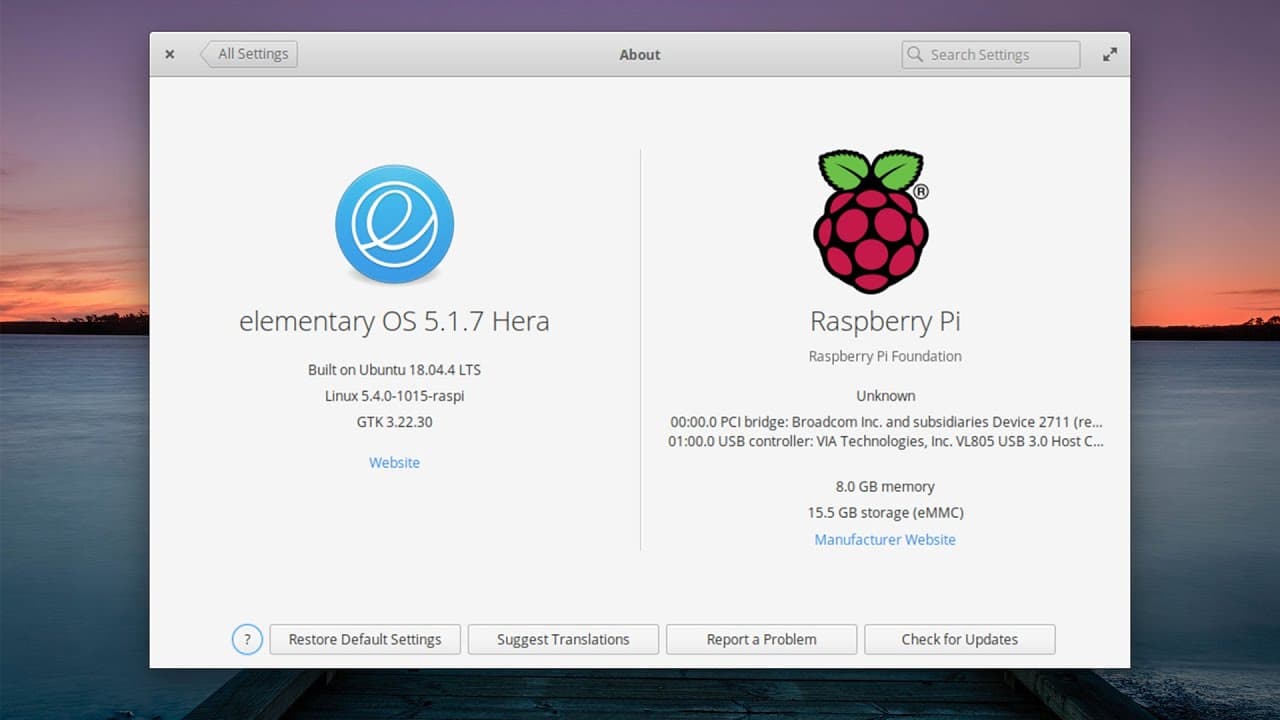Click the About title in the header
The image size is (1280, 720).
(640, 55)
